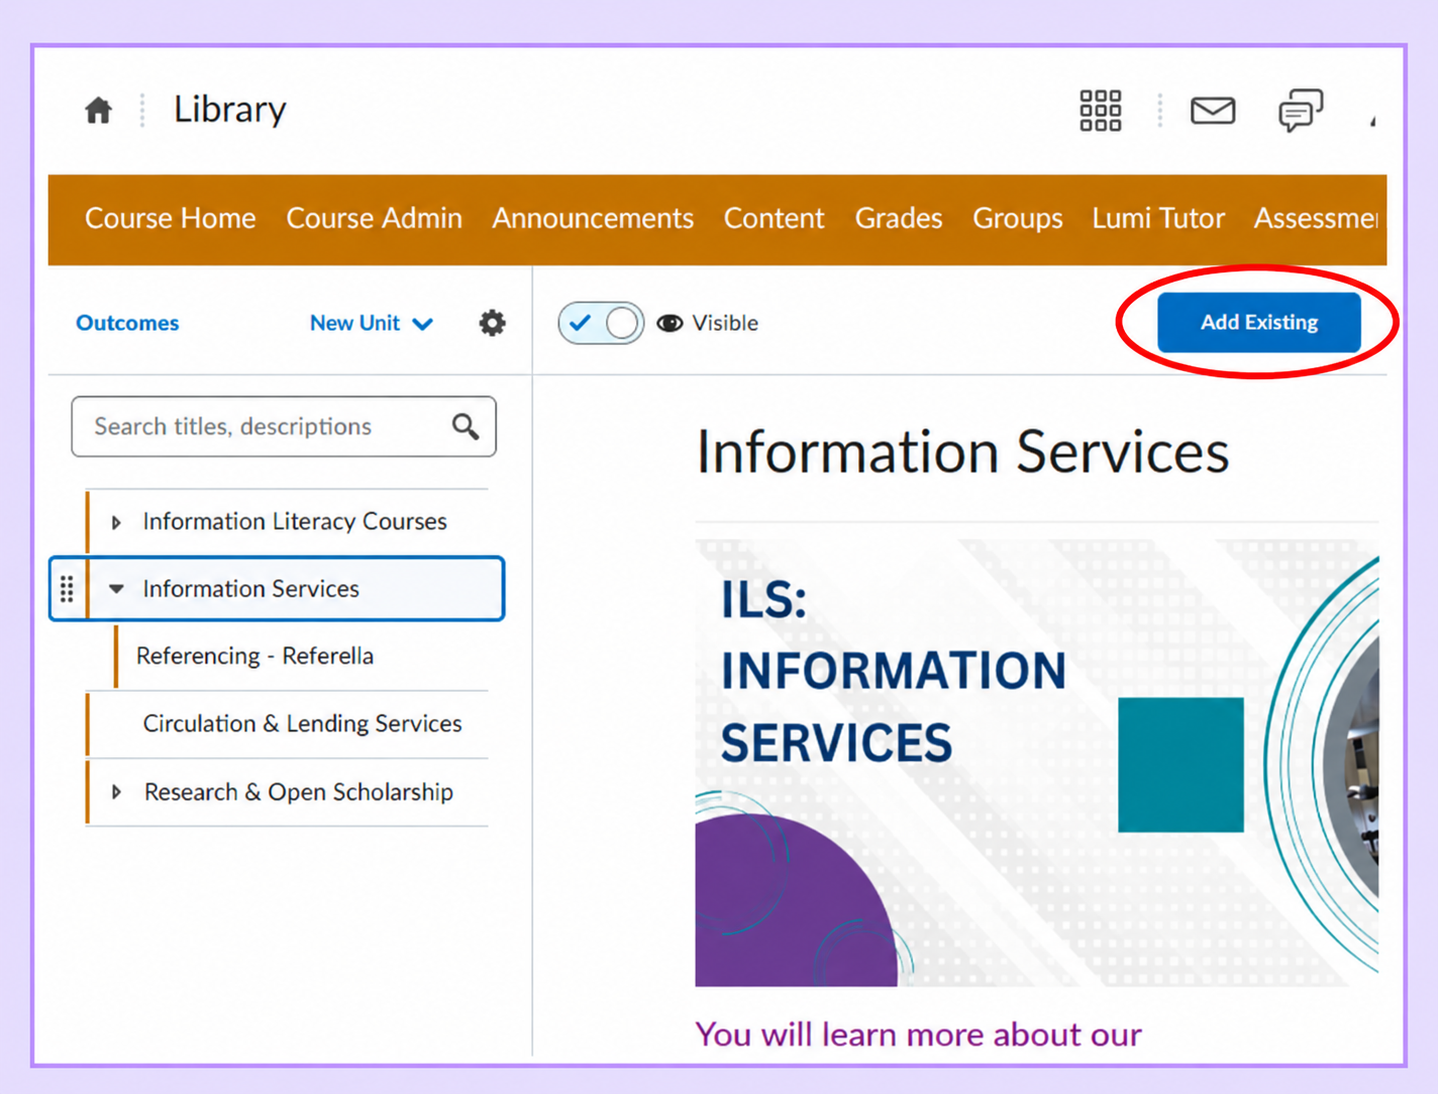Click the Library course title
This screenshot has width=1438, height=1094.
tap(230, 109)
